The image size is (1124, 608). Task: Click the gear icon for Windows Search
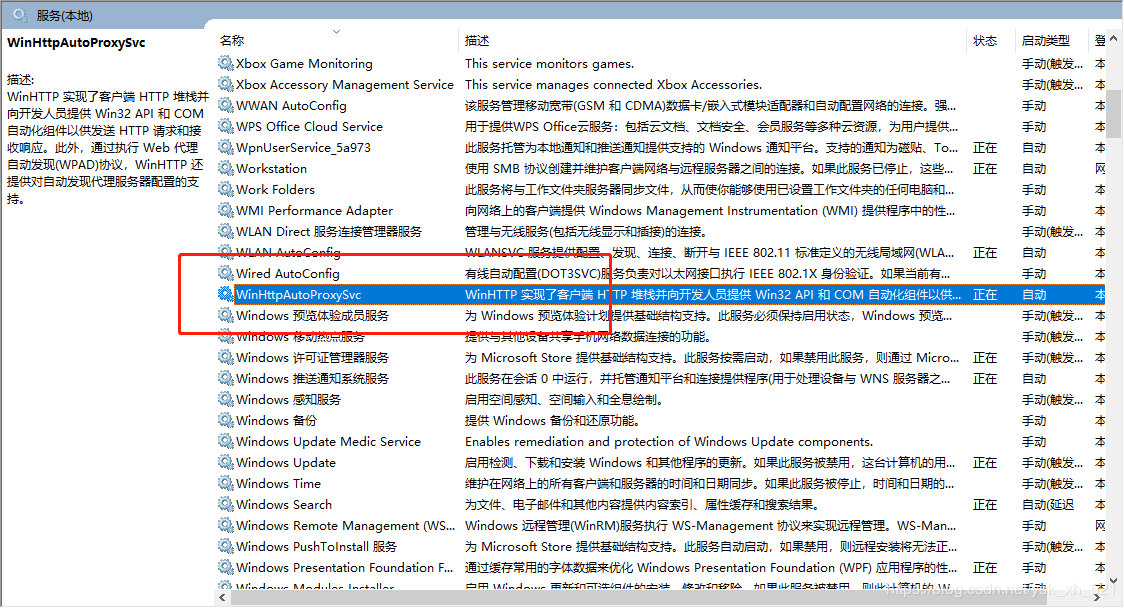pos(225,505)
